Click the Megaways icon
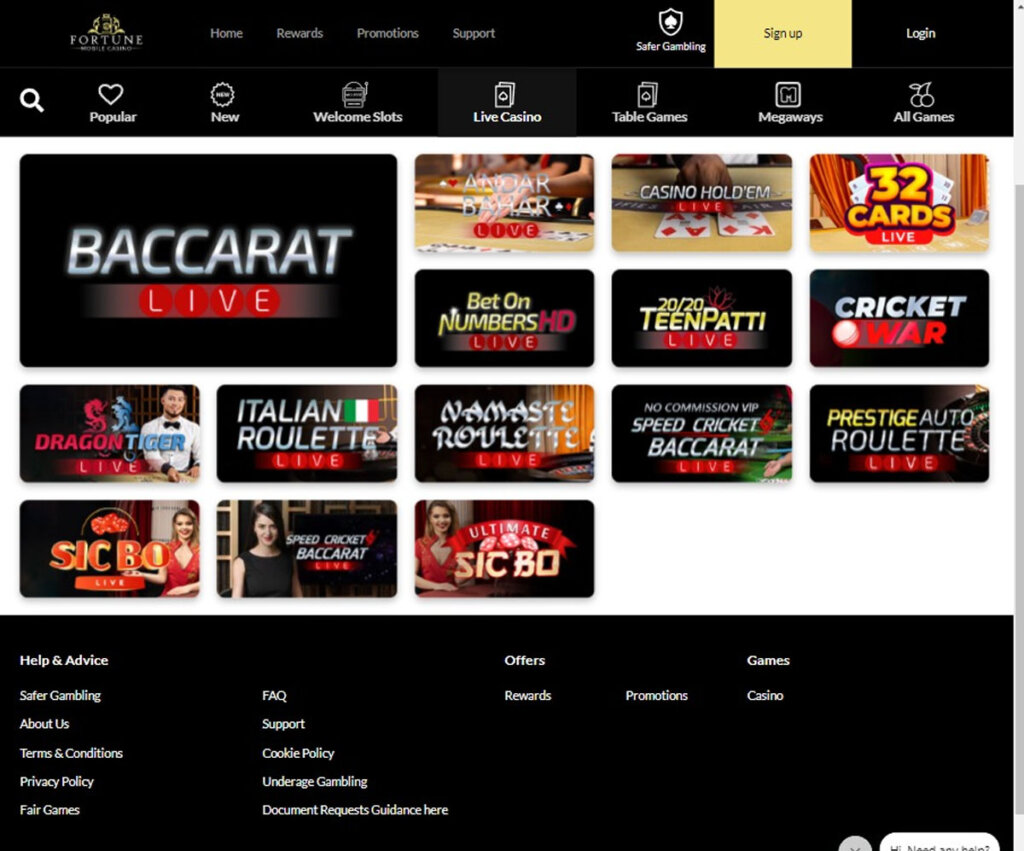The width and height of the screenshot is (1024, 851). 788,95
